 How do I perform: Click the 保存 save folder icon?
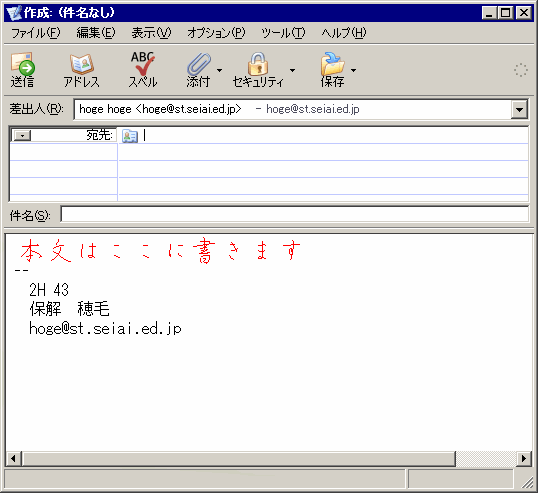point(332,64)
